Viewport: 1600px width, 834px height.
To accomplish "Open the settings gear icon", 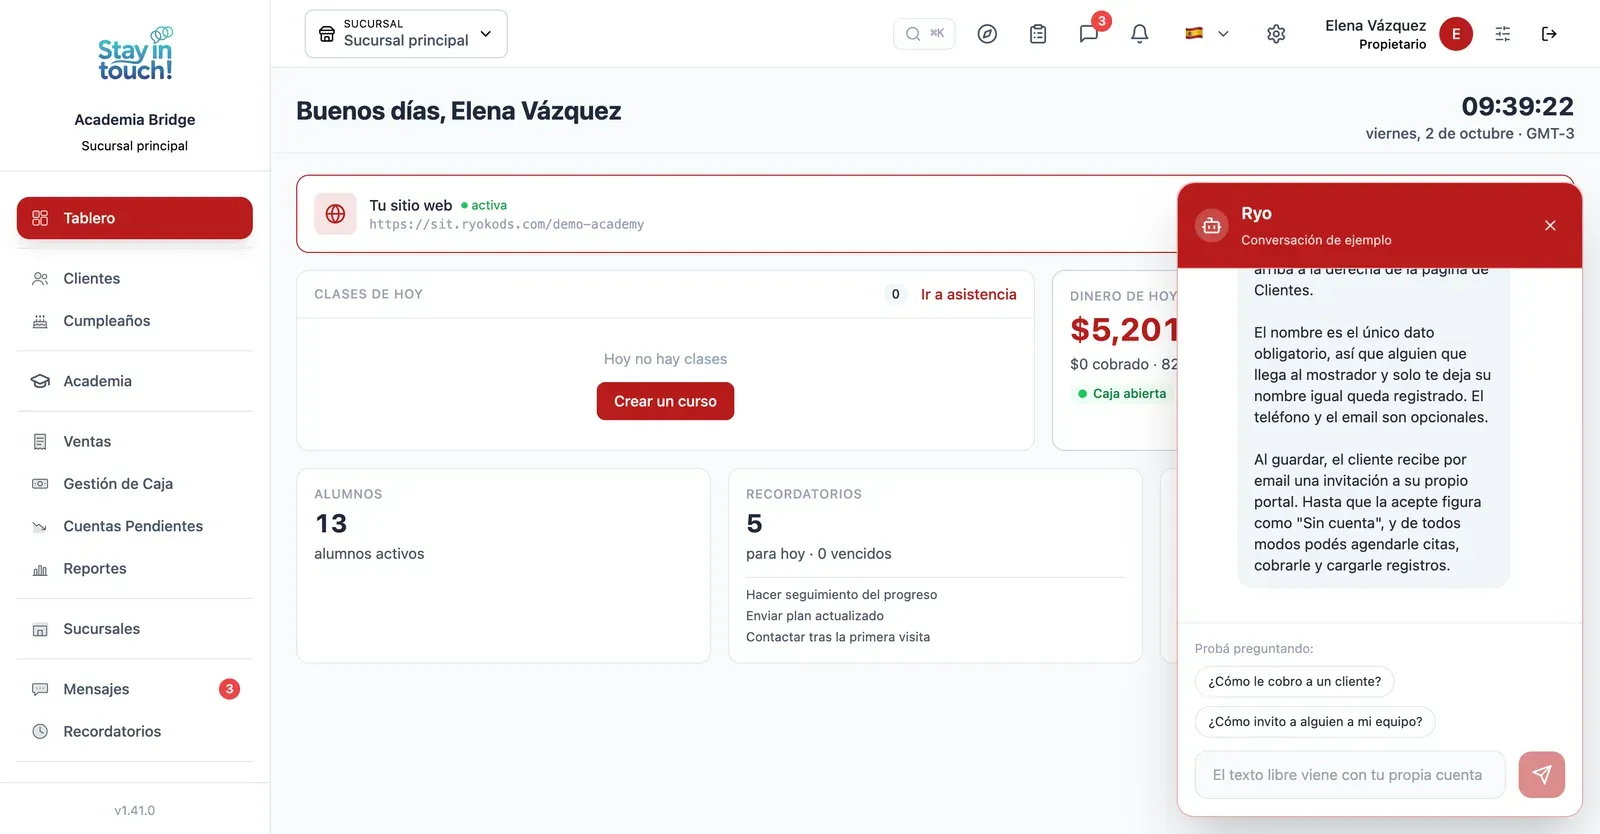I will pos(1276,34).
